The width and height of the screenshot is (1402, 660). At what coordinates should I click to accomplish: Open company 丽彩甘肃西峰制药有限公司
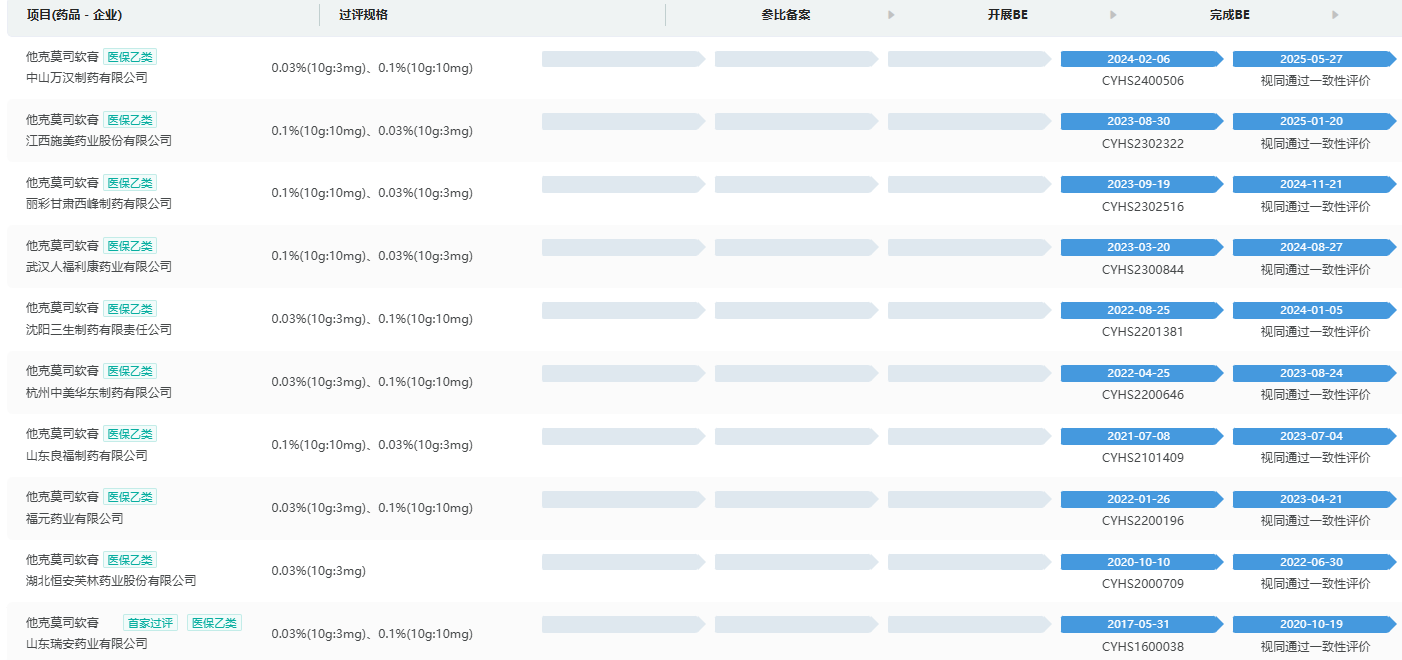(99, 204)
